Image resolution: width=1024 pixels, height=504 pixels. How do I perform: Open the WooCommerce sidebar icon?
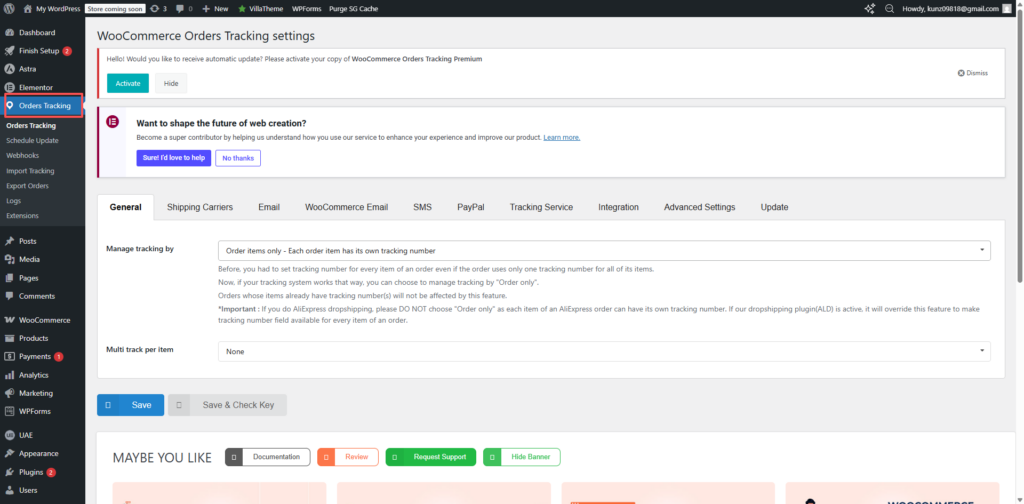[10, 321]
